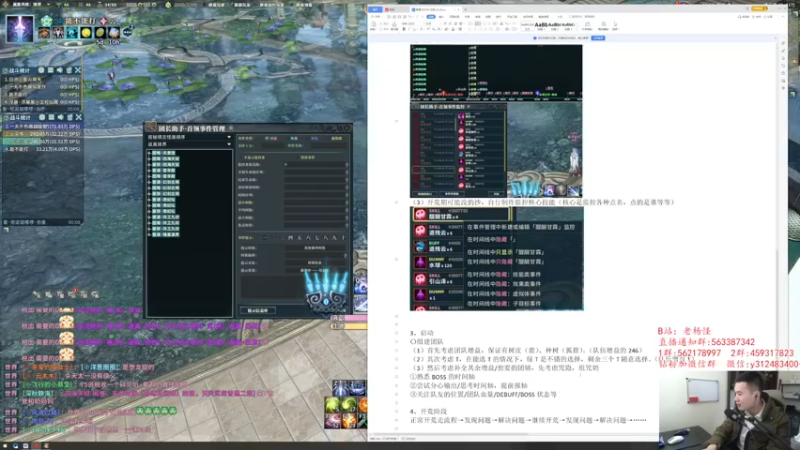The width and height of the screenshot is (800, 450).
Task: Open the first dropdown in 团长助手 dialog
Action: 189,137
